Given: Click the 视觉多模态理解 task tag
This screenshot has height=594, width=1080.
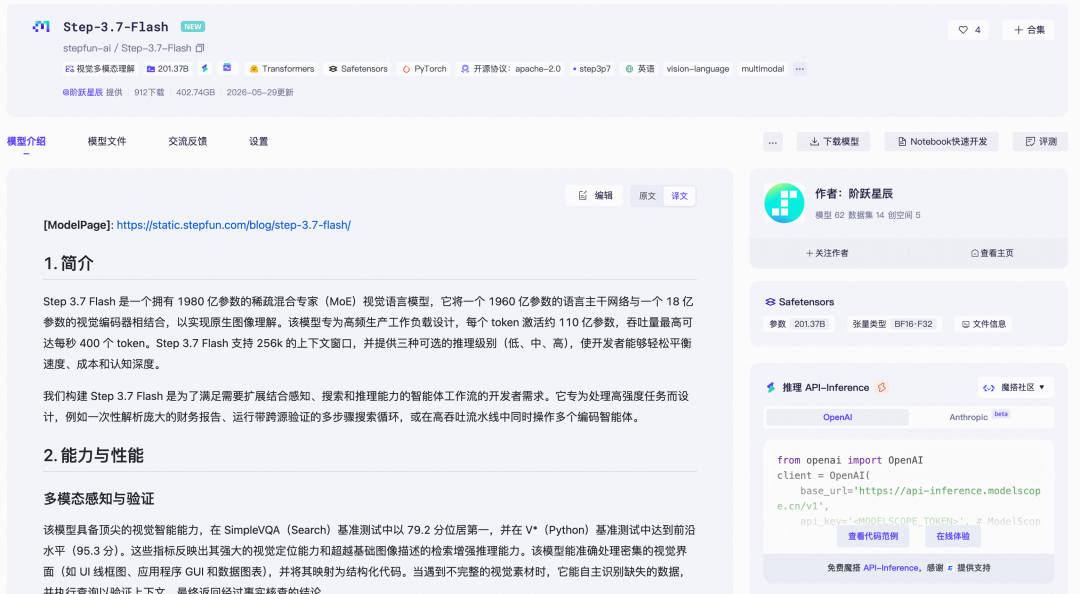Looking at the screenshot, I should tap(100, 69).
